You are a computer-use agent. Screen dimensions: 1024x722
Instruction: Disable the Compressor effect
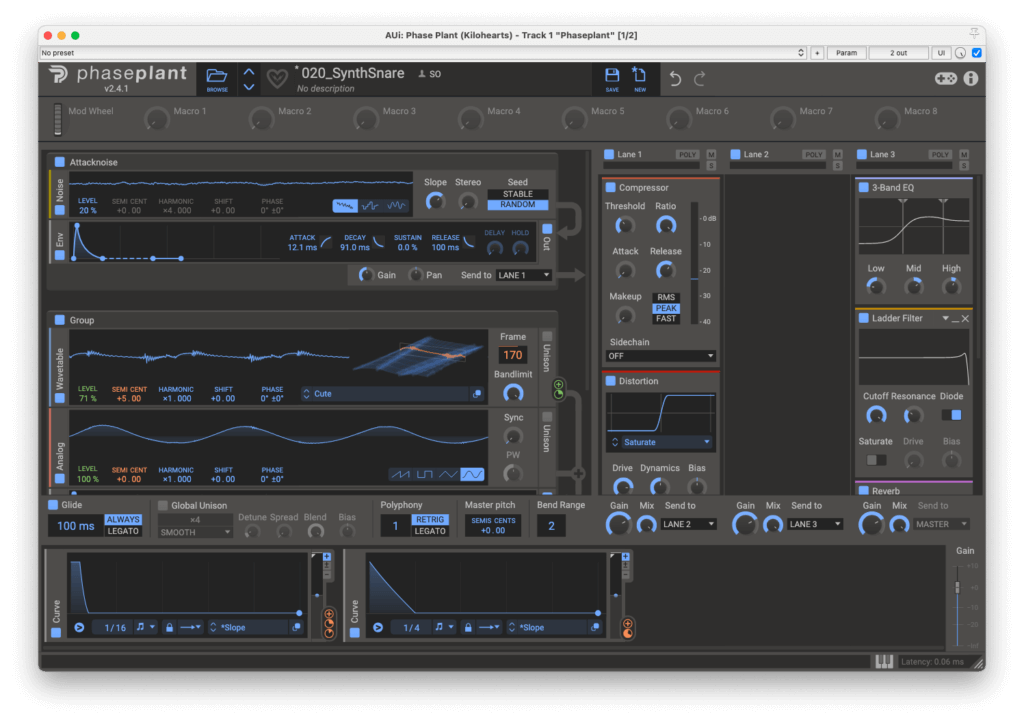pos(611,187)
